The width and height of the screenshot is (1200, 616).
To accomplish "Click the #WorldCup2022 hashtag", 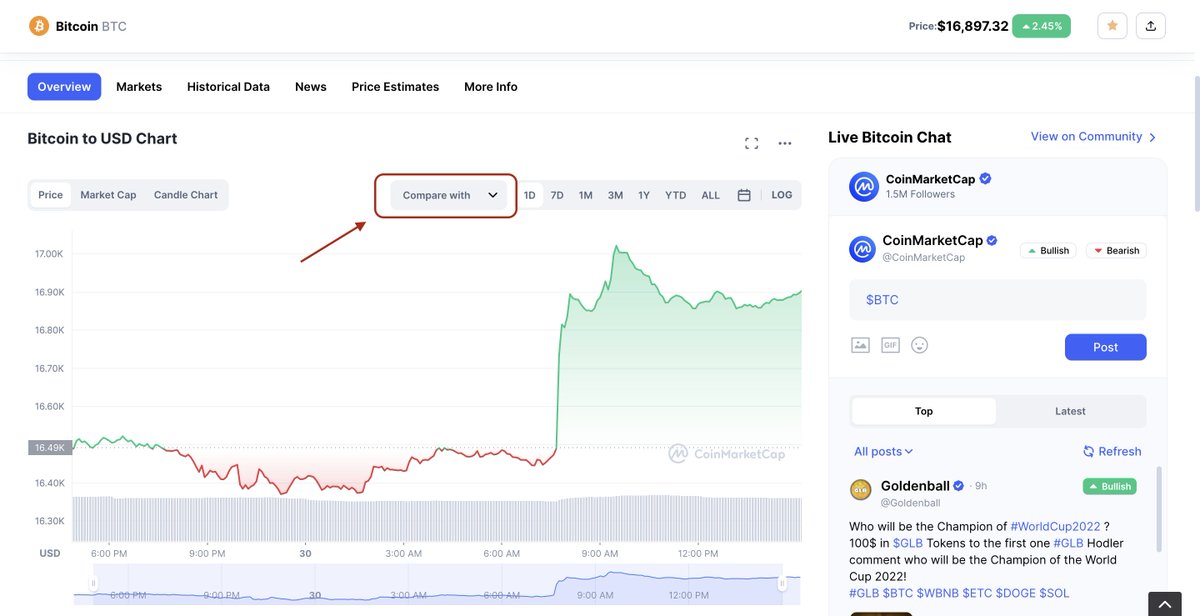I will 1055,526.
